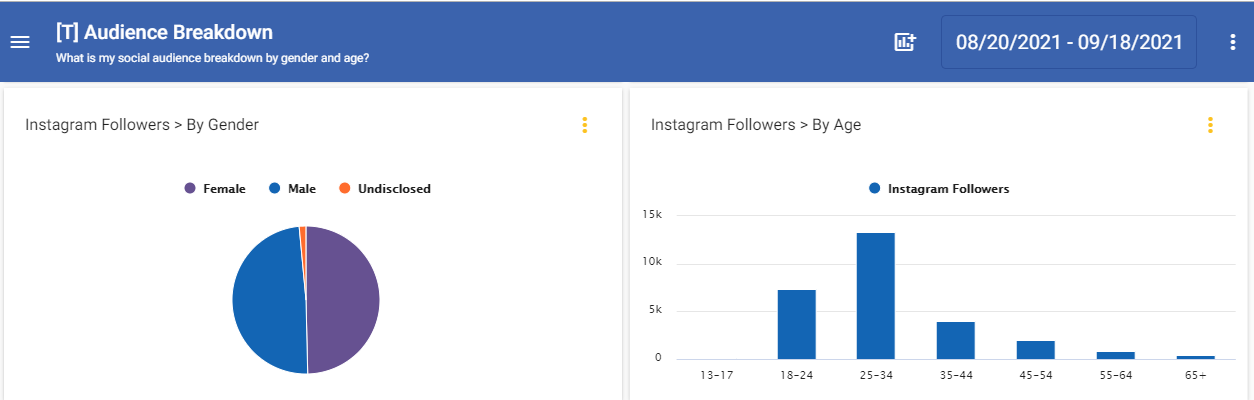Screen dimensions: 1254x400
Task: Click the orange Undisclosed legend color dot
Action: pos(345,188)
